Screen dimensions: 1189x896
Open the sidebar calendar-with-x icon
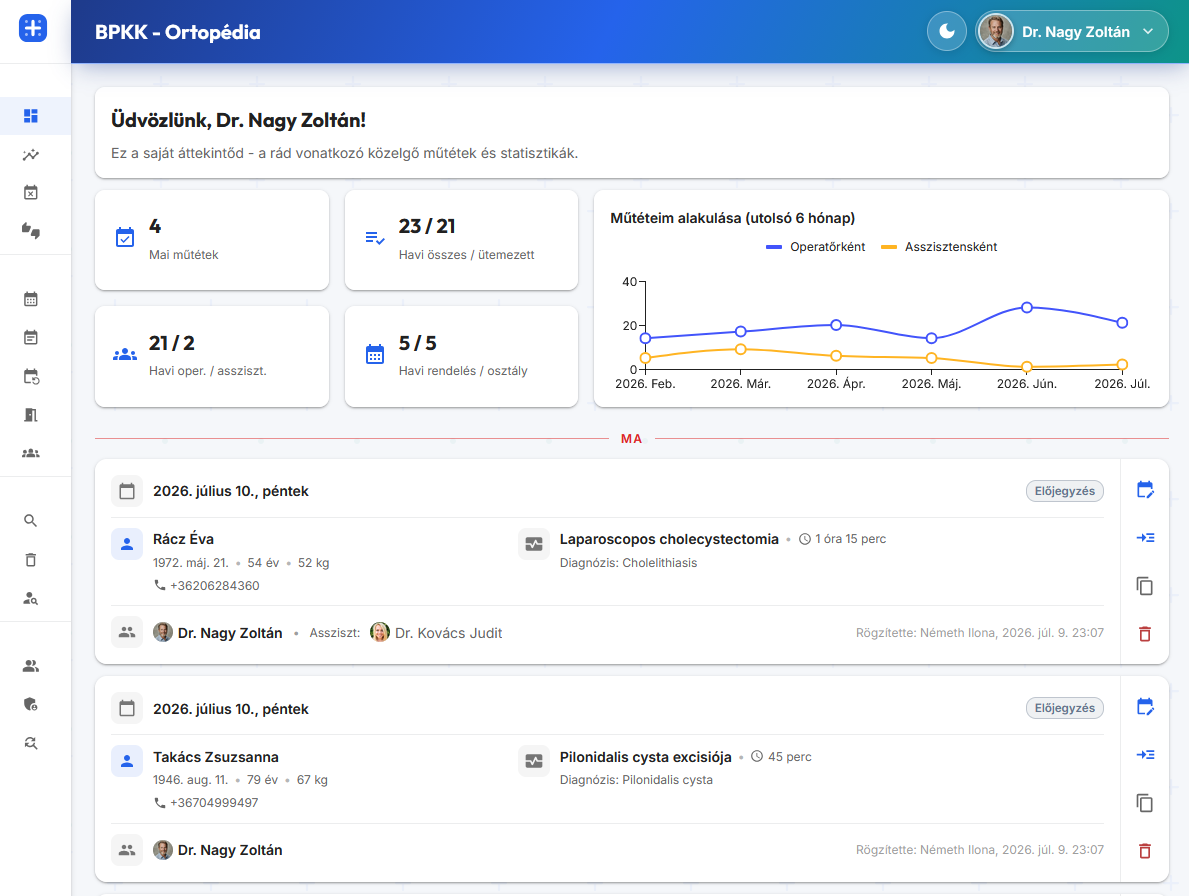pyautogui.click(x=30, y=193)
